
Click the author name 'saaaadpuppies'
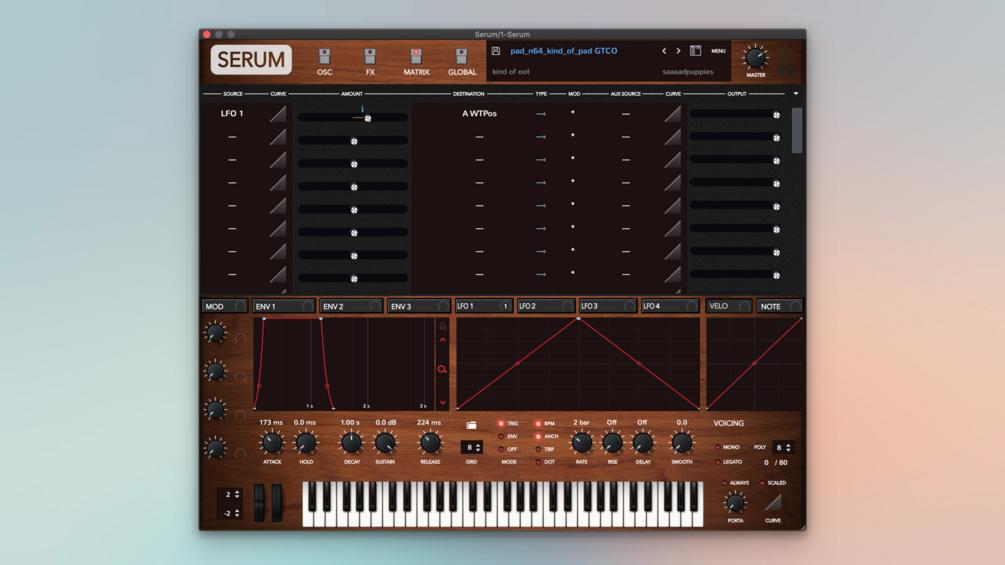[688, 72]
